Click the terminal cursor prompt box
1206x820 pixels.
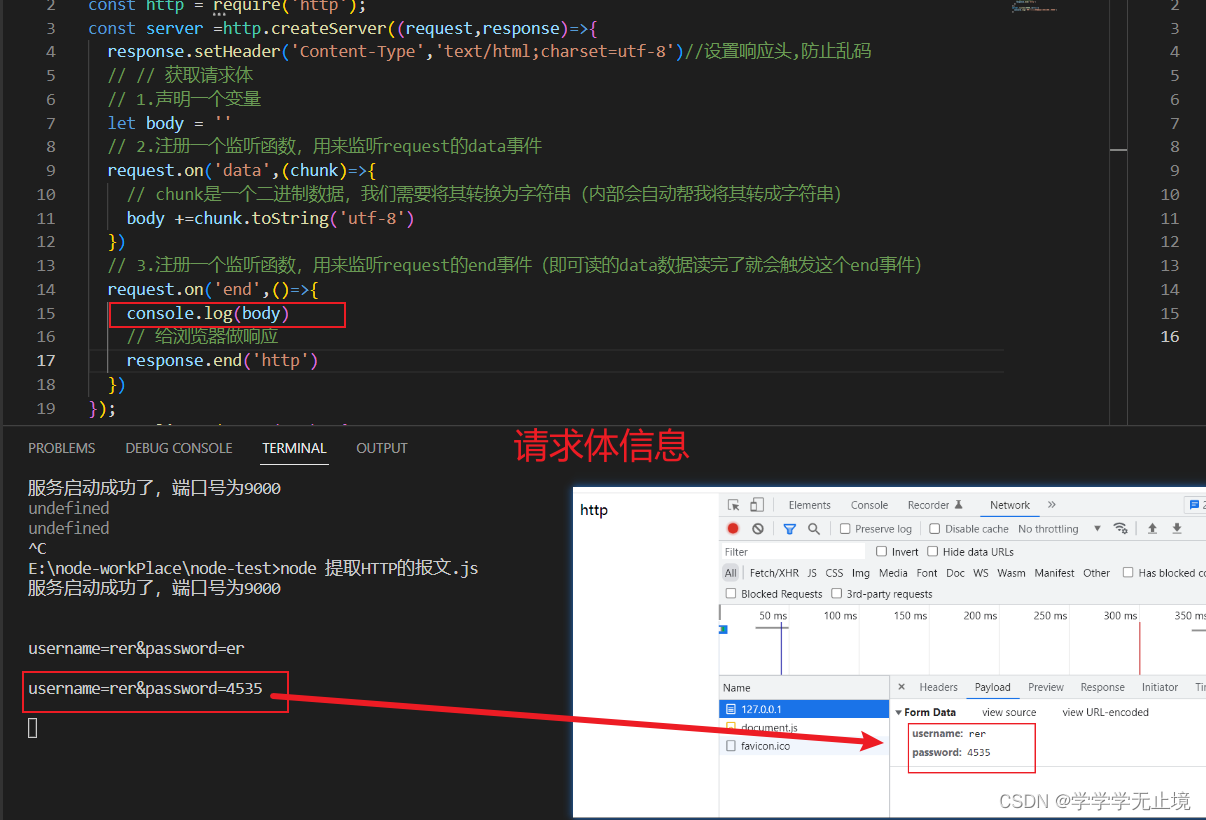[x=33, y=728]
